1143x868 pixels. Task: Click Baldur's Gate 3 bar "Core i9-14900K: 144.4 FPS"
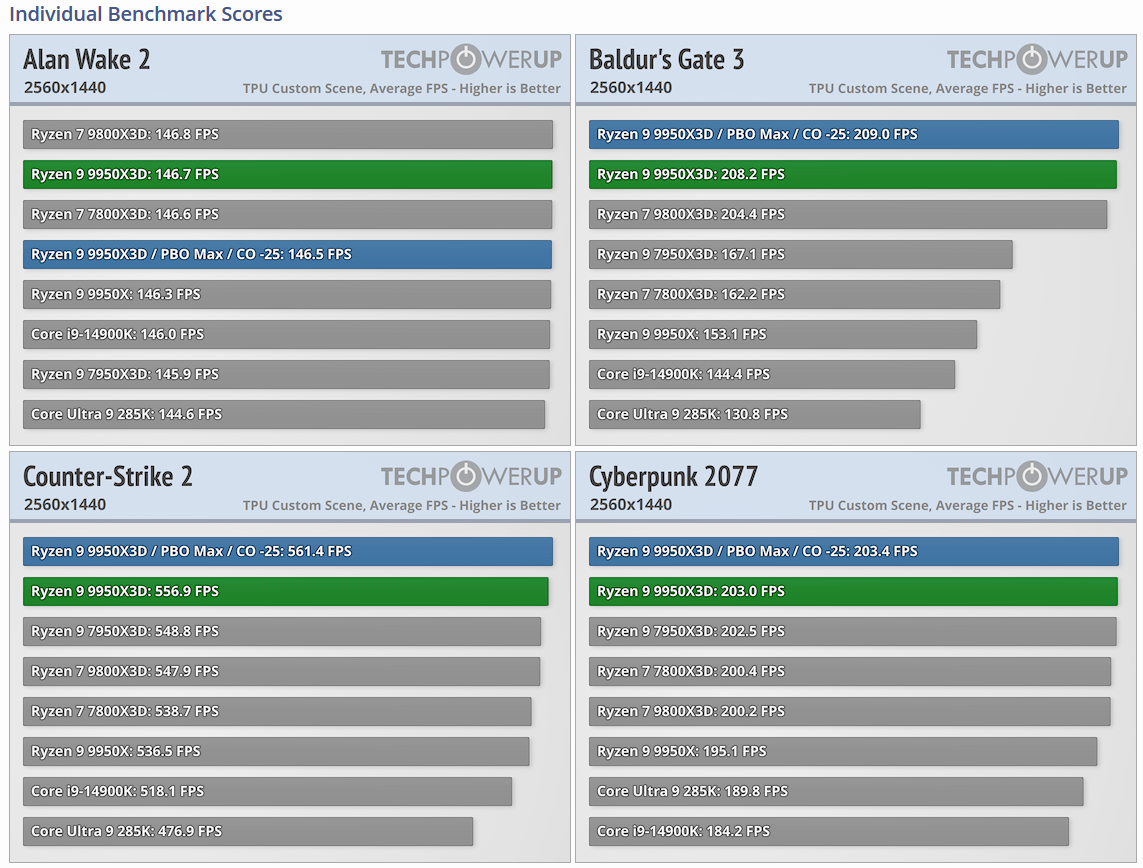tap(772, 375)
